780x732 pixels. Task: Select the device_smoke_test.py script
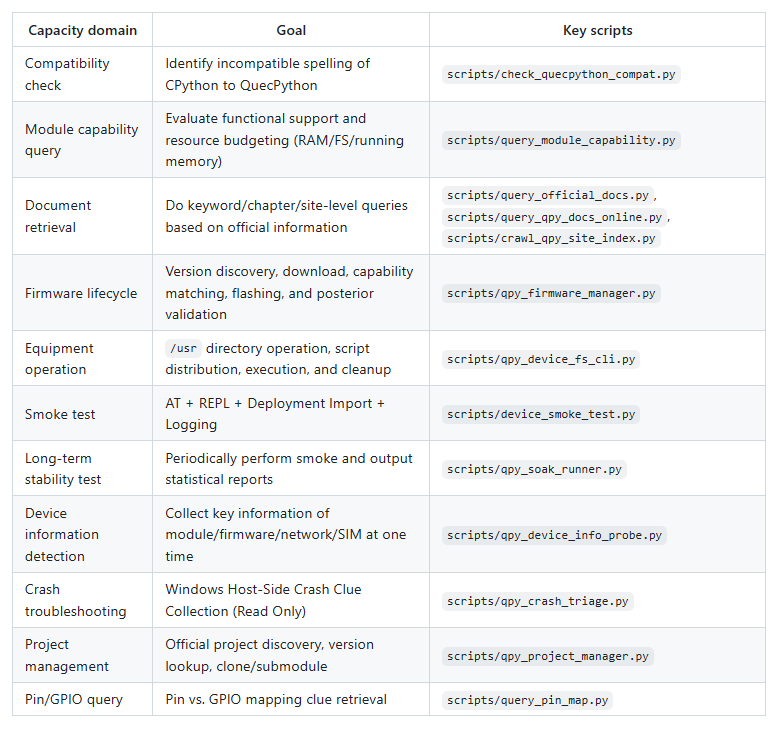pos(541,414)
